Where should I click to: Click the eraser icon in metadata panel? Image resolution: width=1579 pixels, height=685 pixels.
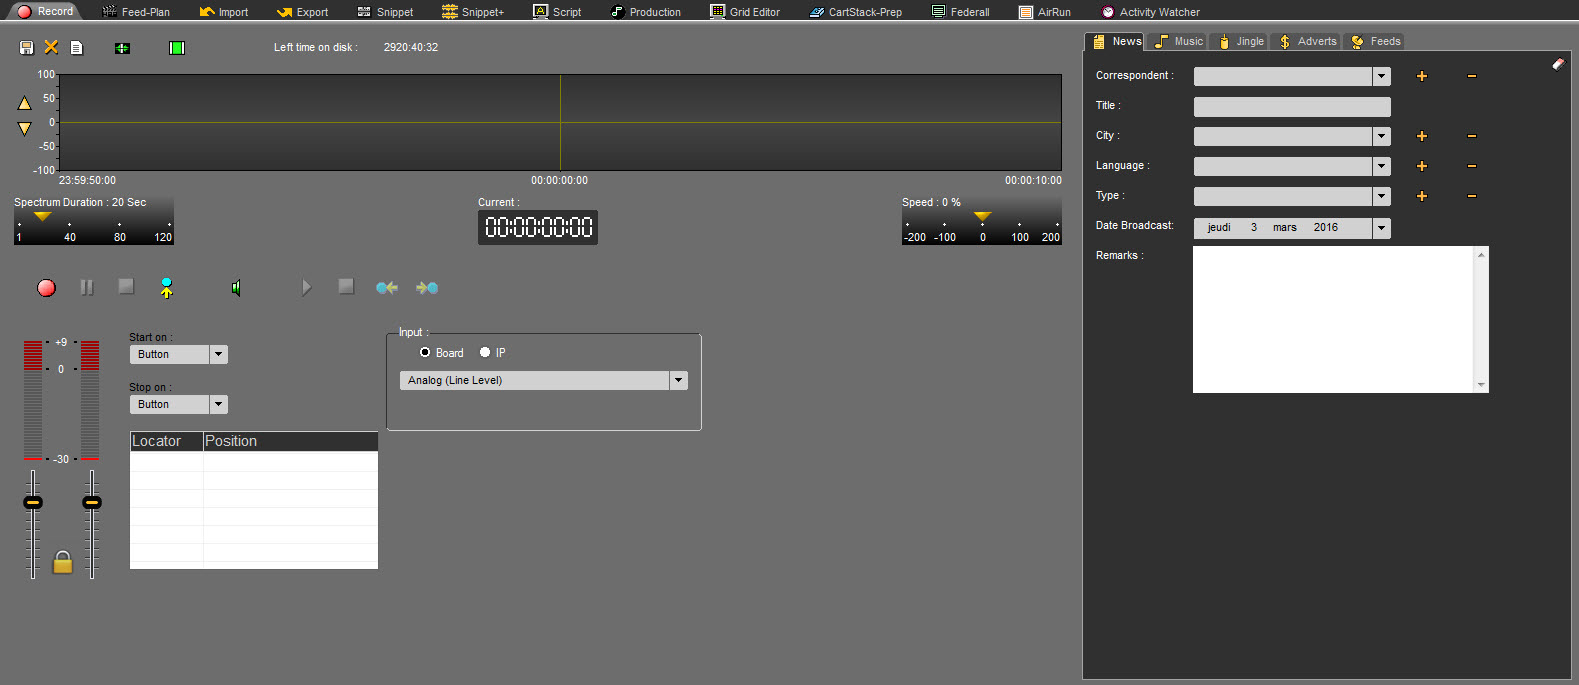coord(1557,64)
